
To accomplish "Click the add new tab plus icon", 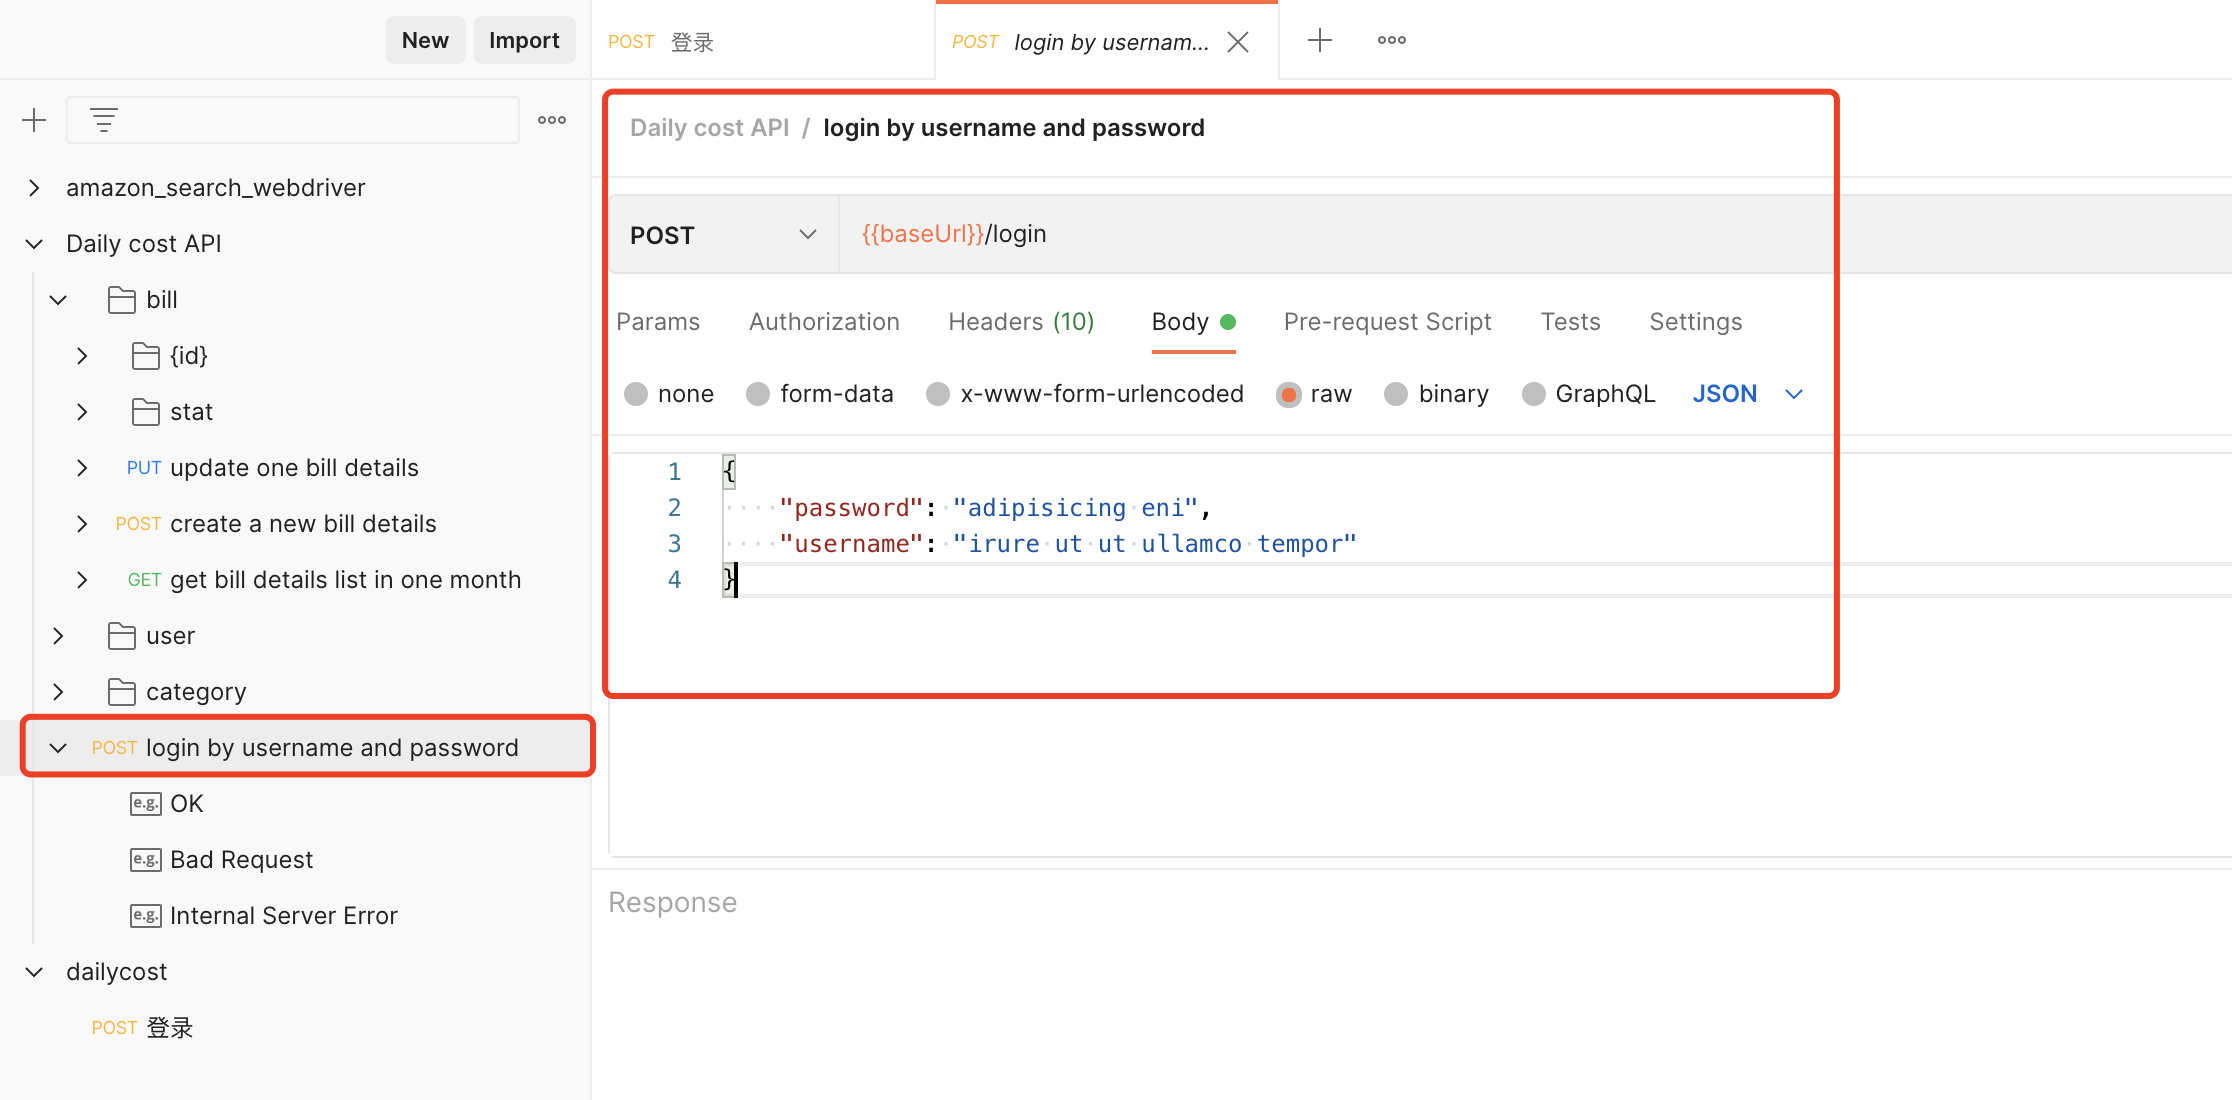I will 1320,38.
